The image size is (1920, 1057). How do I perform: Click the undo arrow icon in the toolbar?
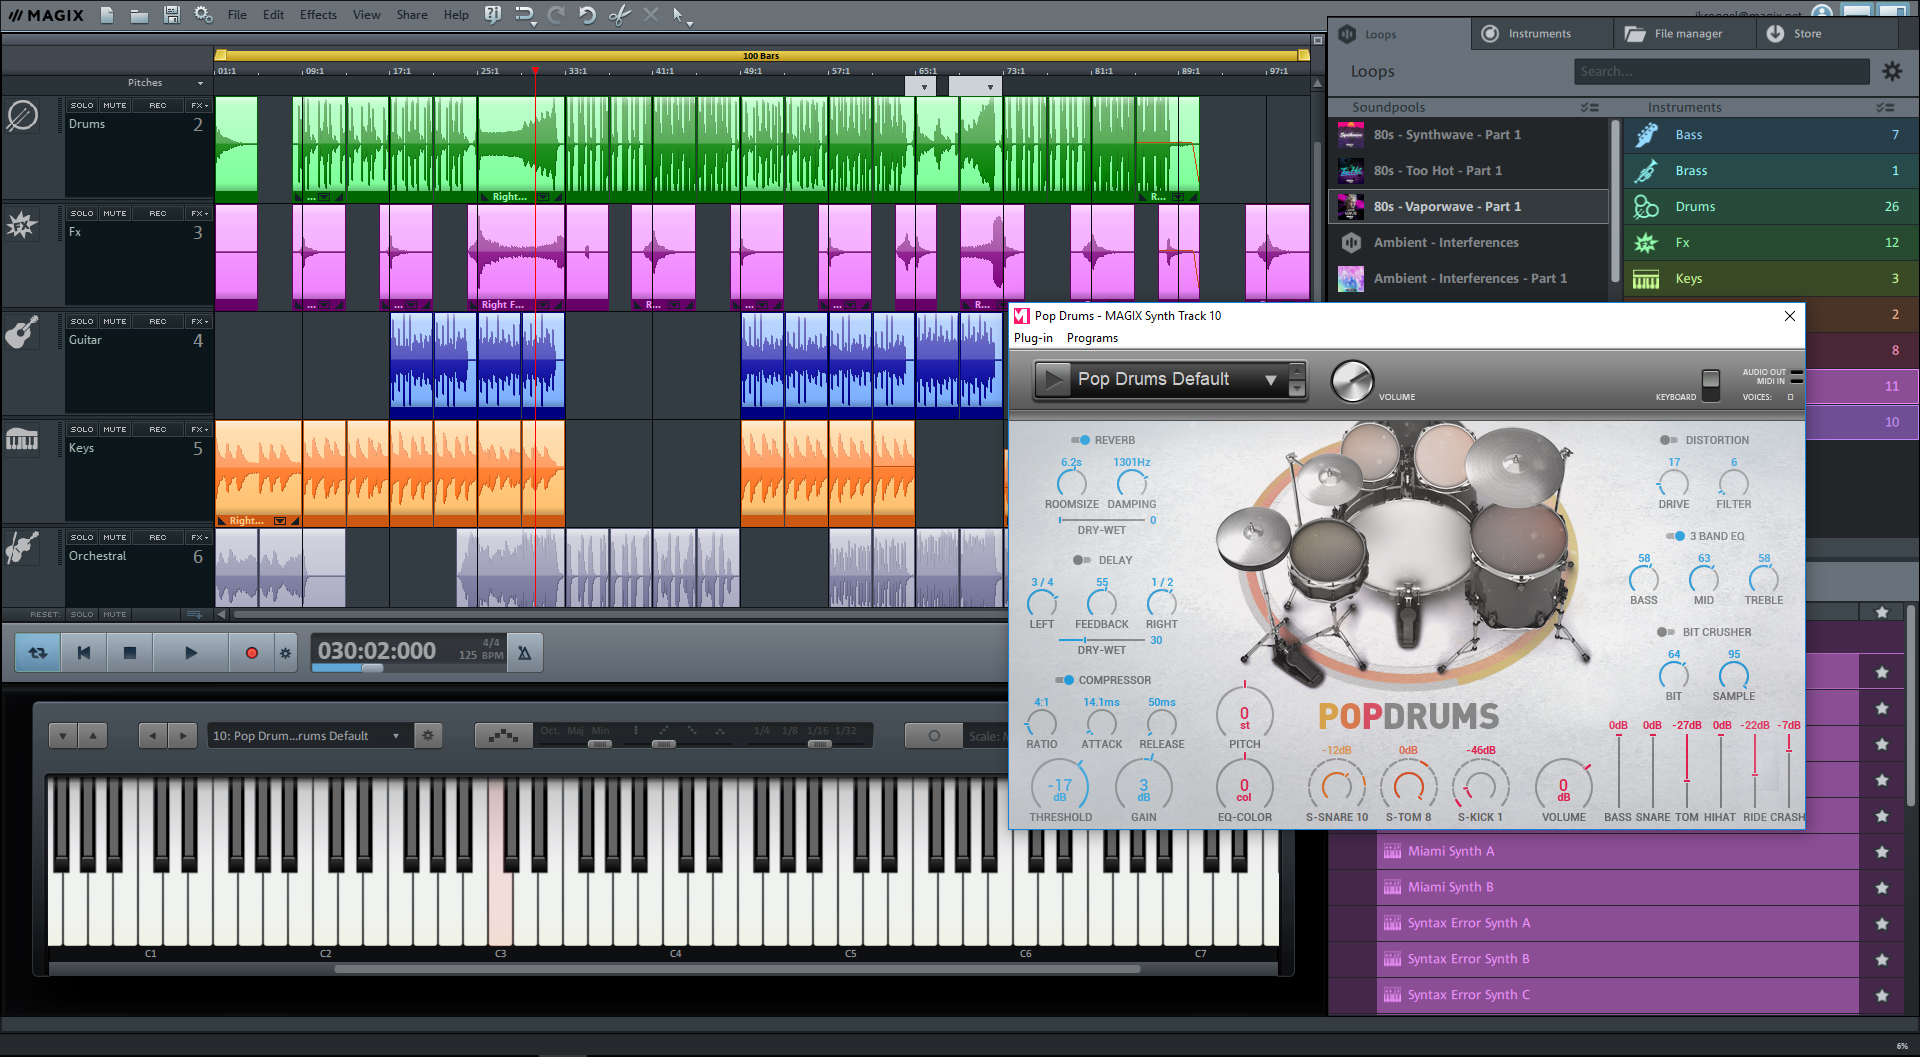point(588,15)
